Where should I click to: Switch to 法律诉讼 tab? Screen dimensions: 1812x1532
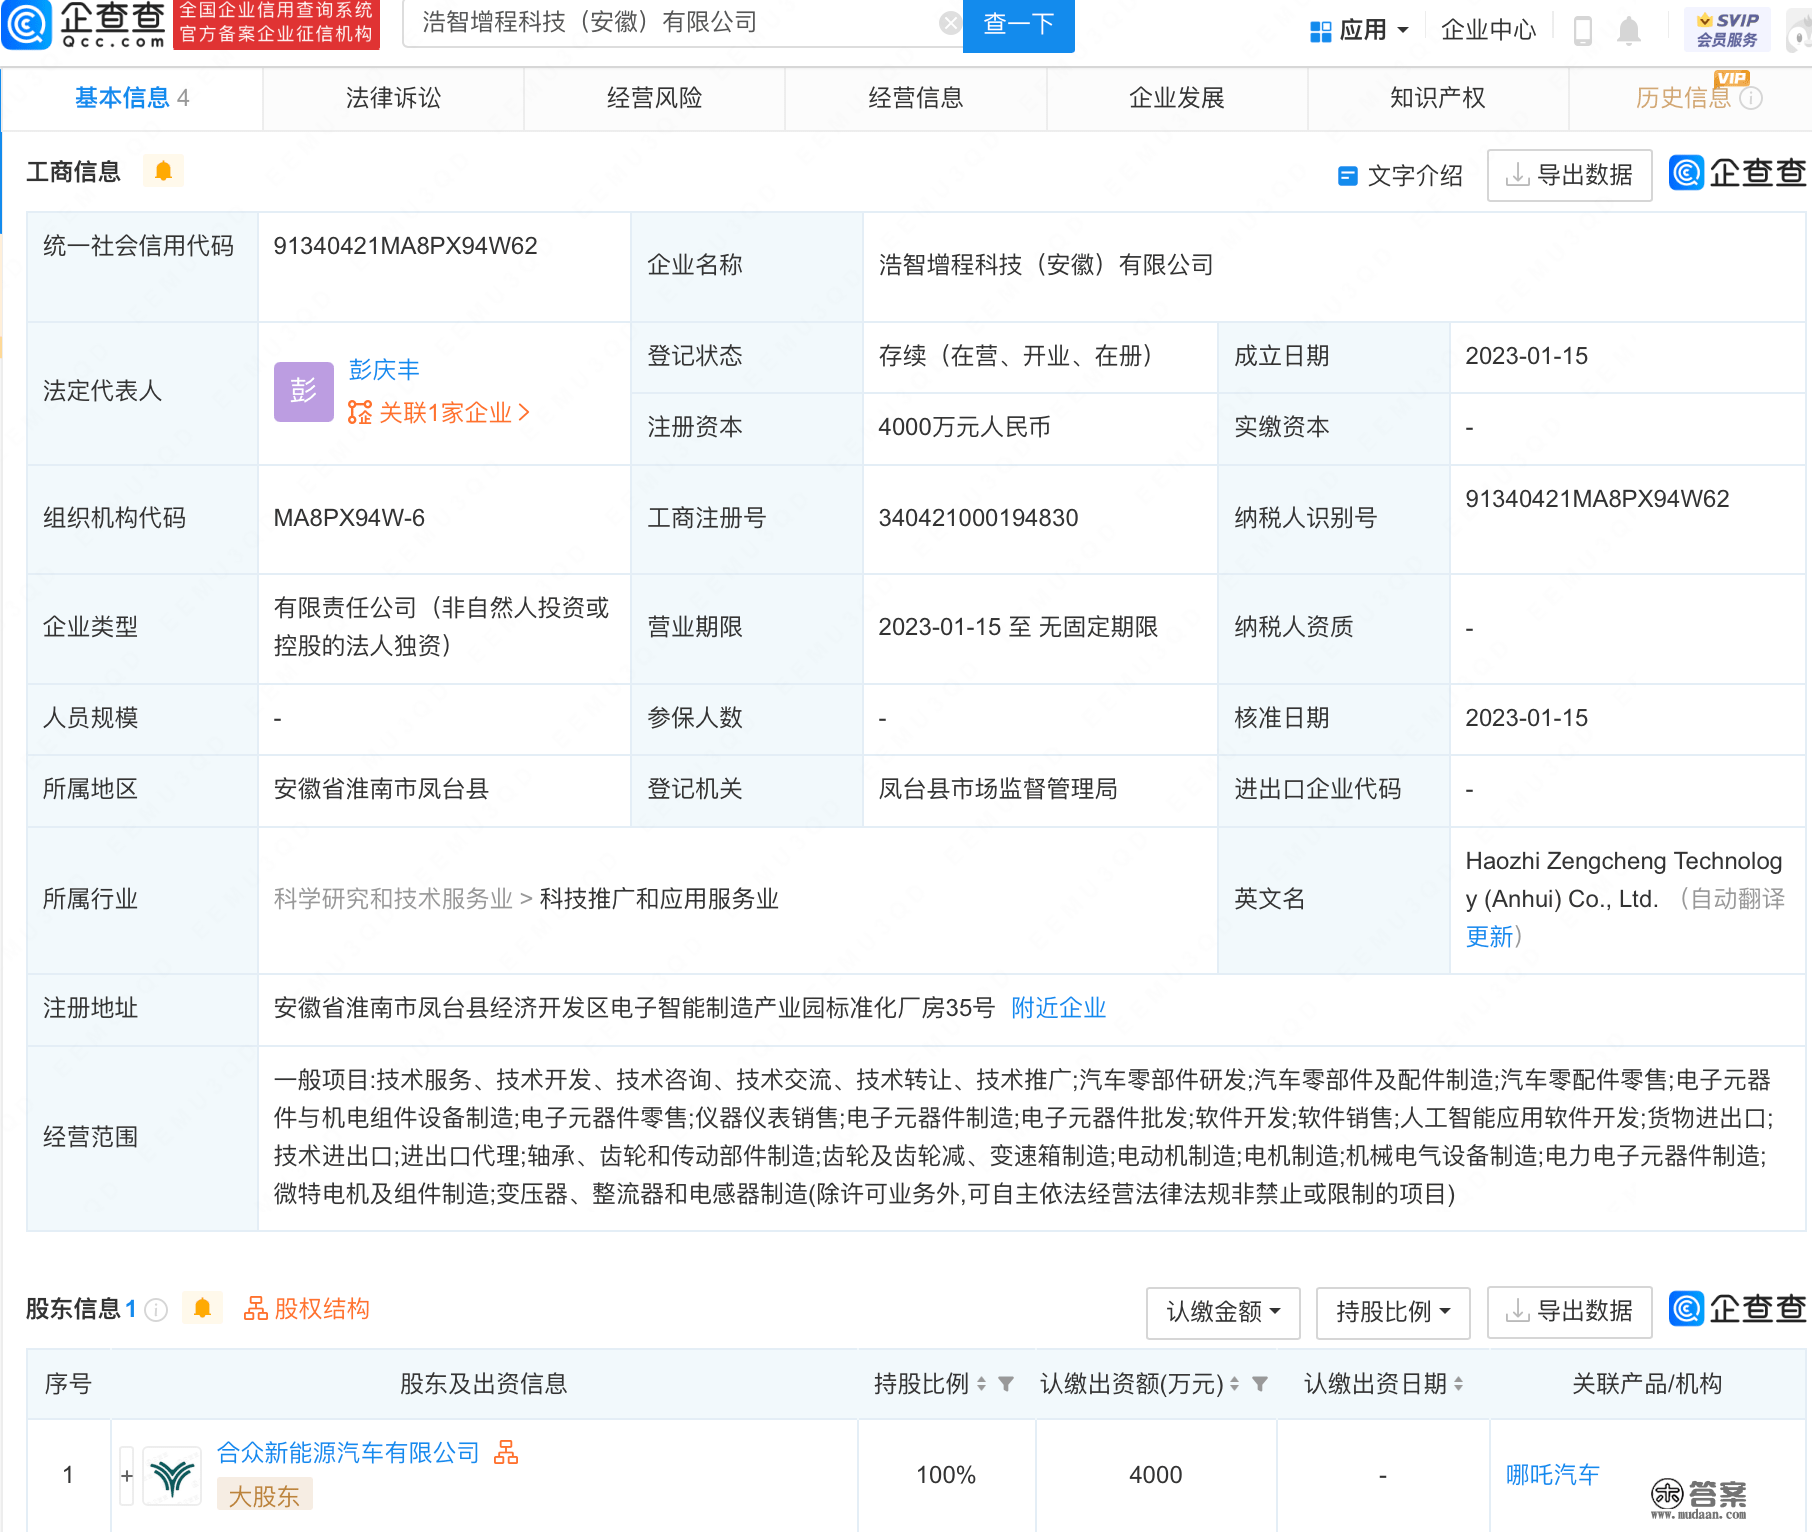click(393, 98)
